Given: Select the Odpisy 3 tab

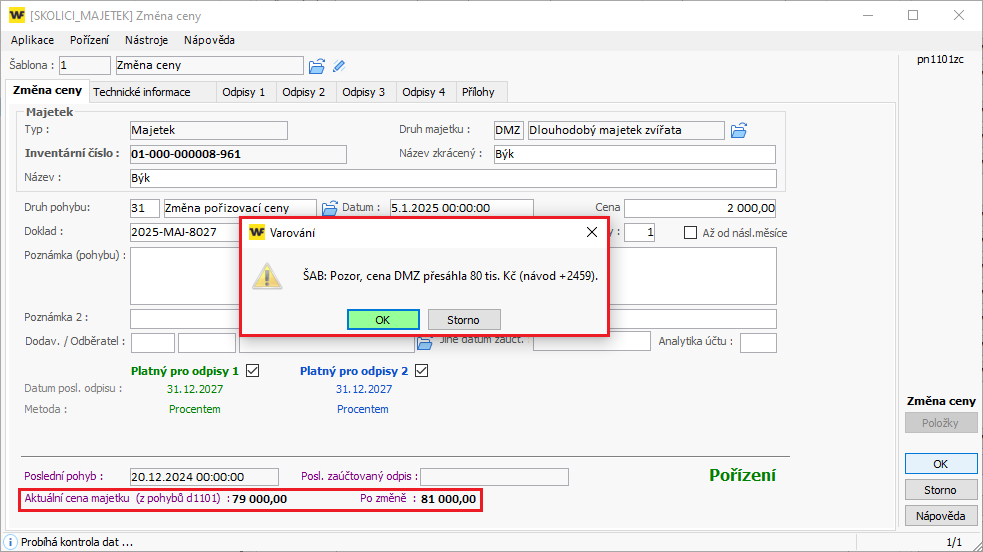Looking at the screenshot, I should point(363,92).
